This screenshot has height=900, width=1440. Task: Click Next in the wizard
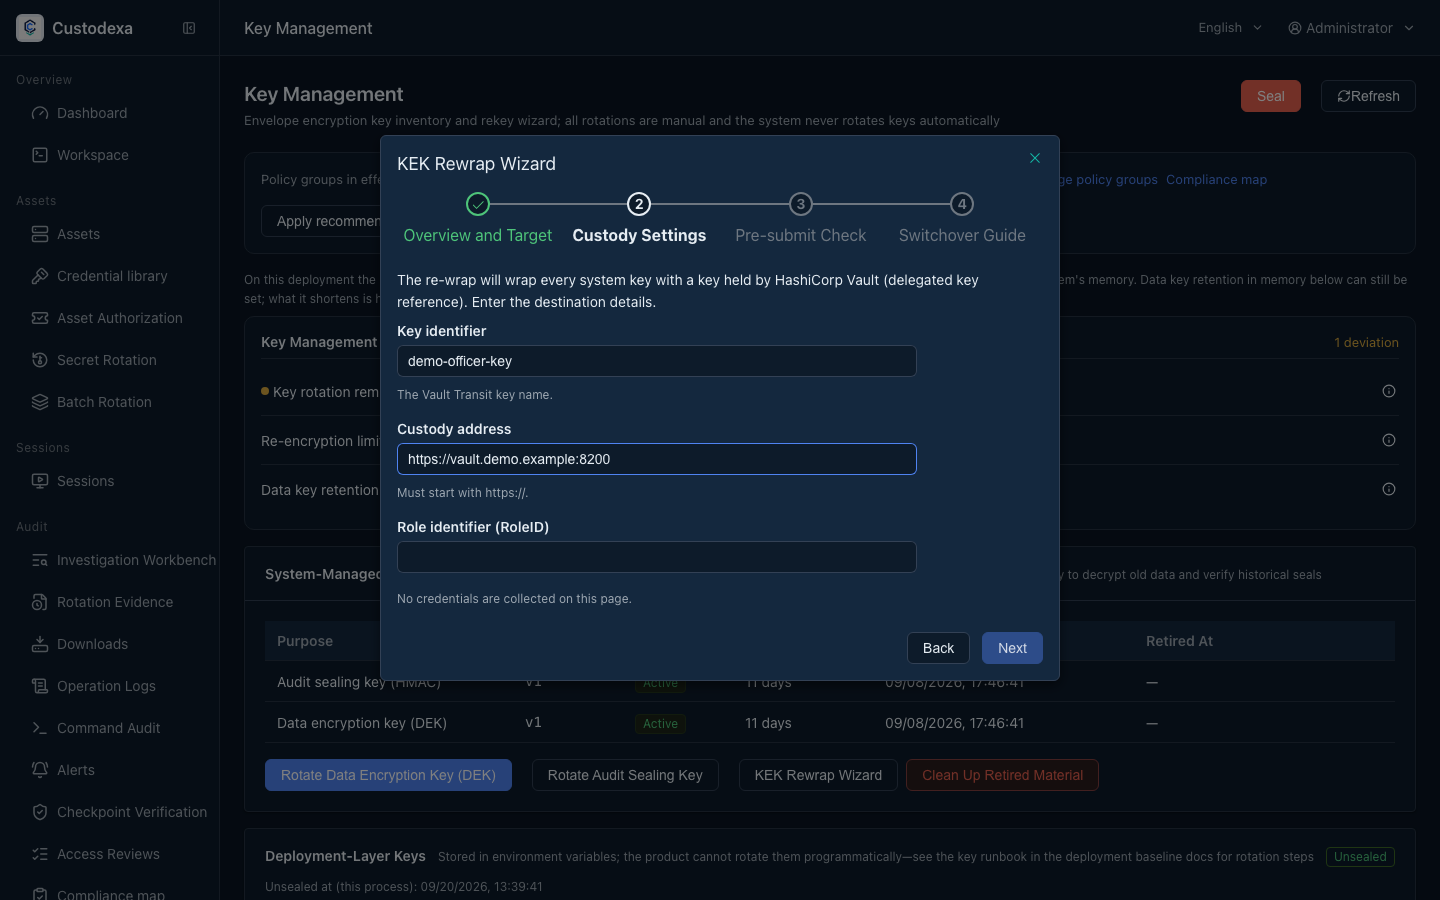tap(1012, 648)
